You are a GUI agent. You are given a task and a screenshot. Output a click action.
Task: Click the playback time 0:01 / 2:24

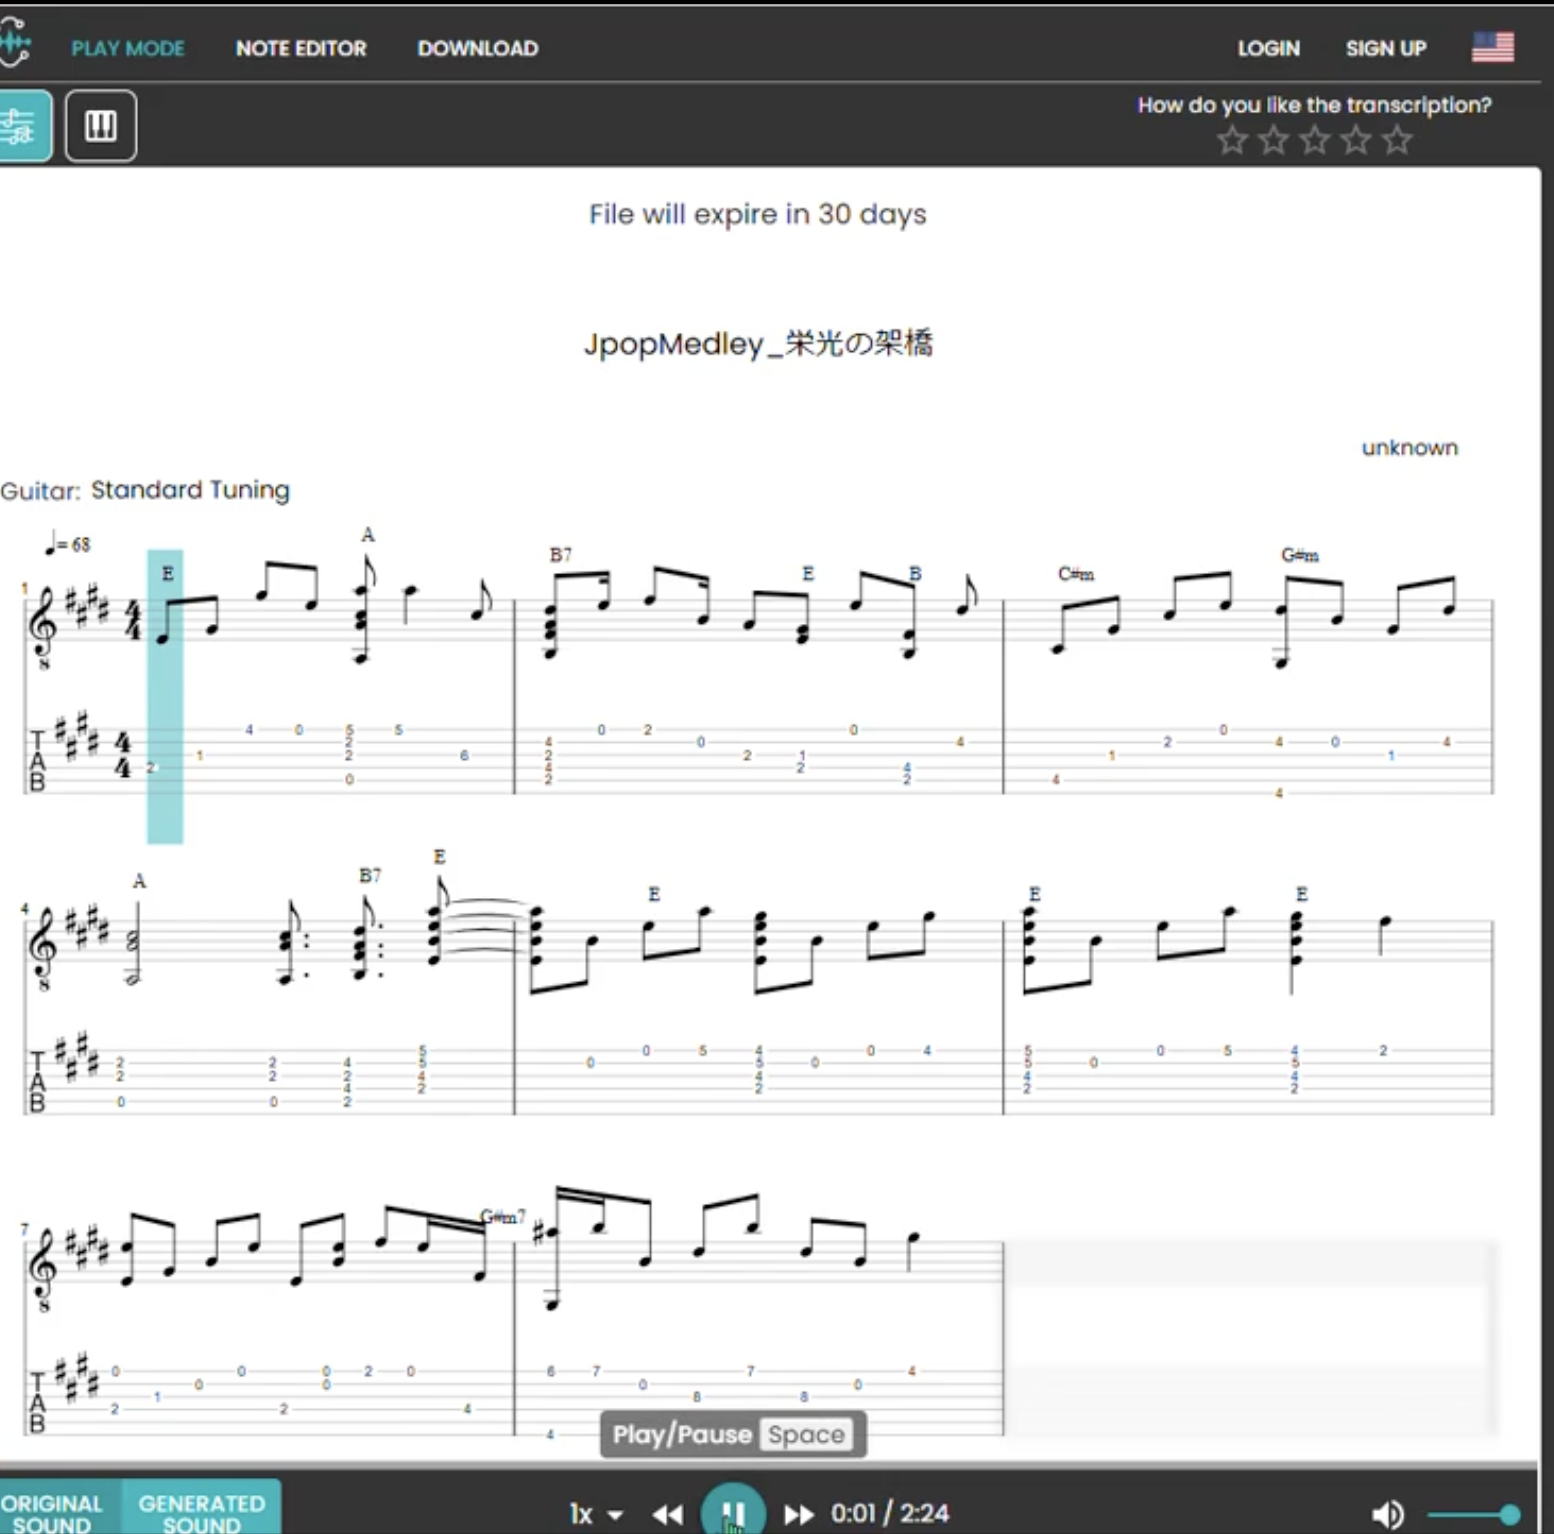pyautogui.click(x=890, y=1514)
